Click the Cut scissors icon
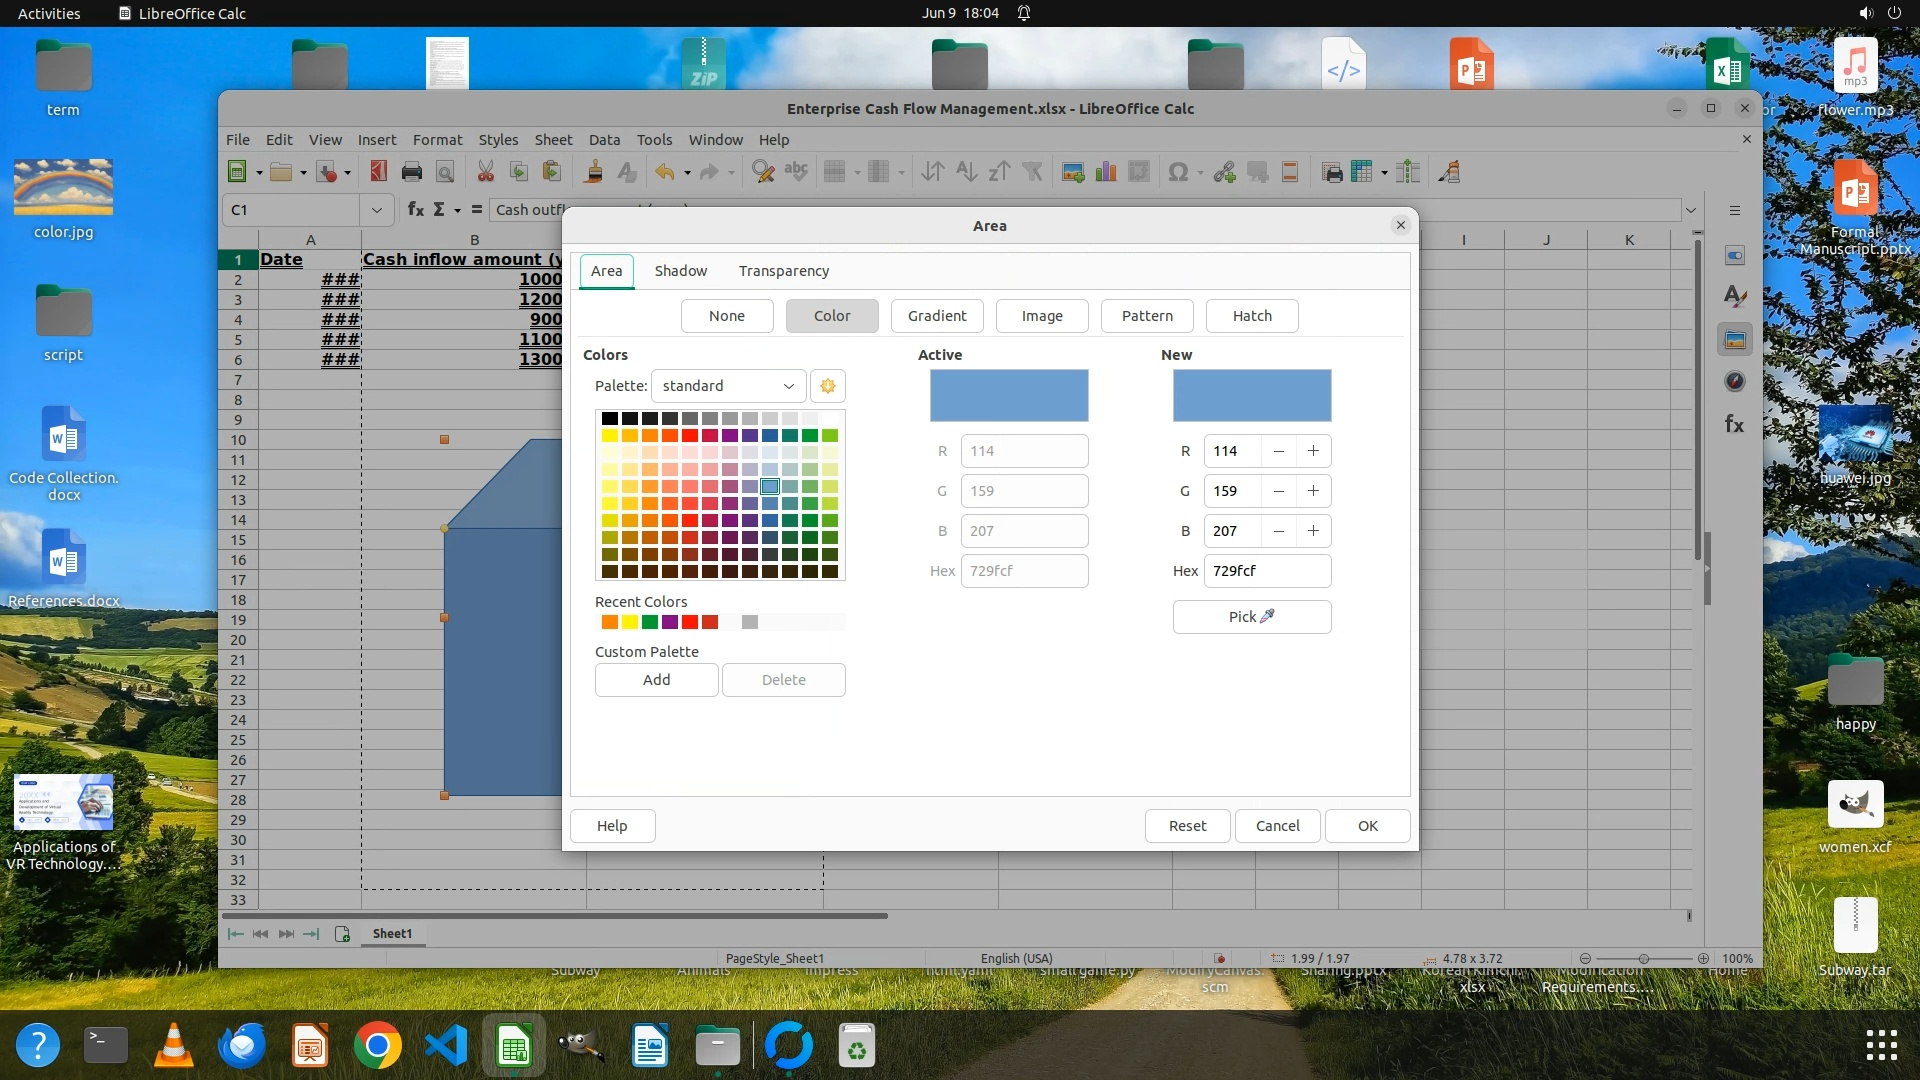1920x1080 pixels. 486,172
